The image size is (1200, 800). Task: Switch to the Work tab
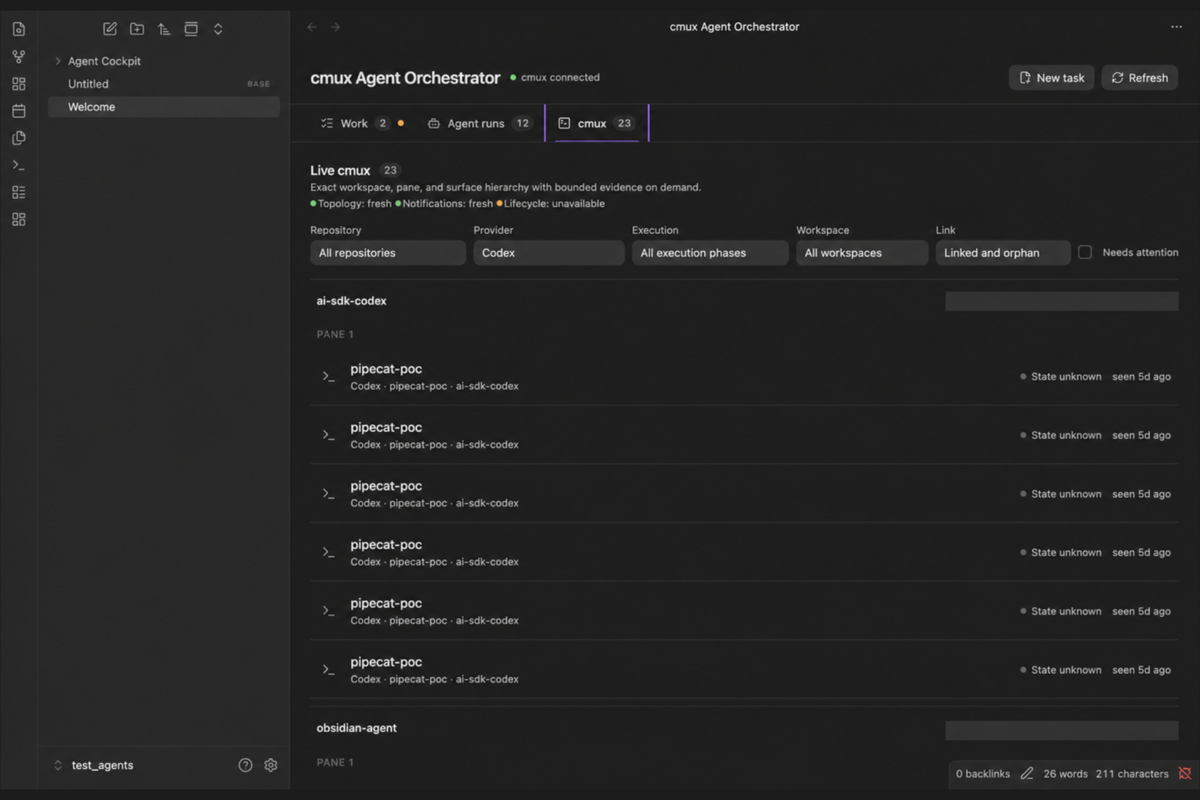coord(362,123)
